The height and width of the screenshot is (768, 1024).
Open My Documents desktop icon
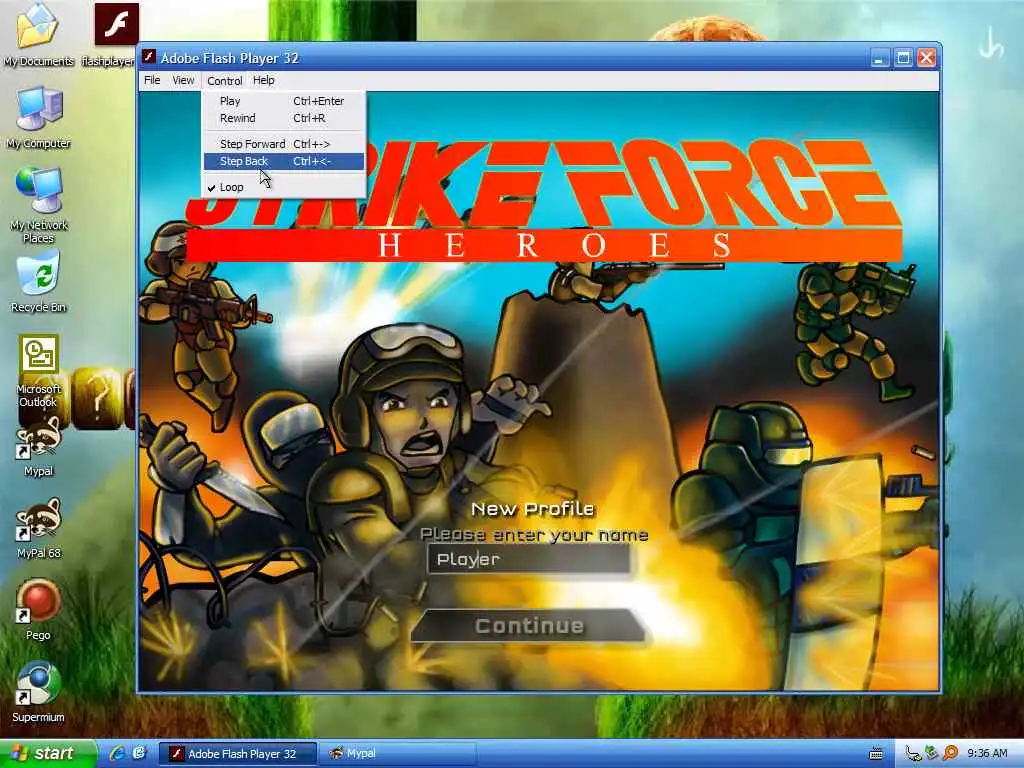coord(38,36)
